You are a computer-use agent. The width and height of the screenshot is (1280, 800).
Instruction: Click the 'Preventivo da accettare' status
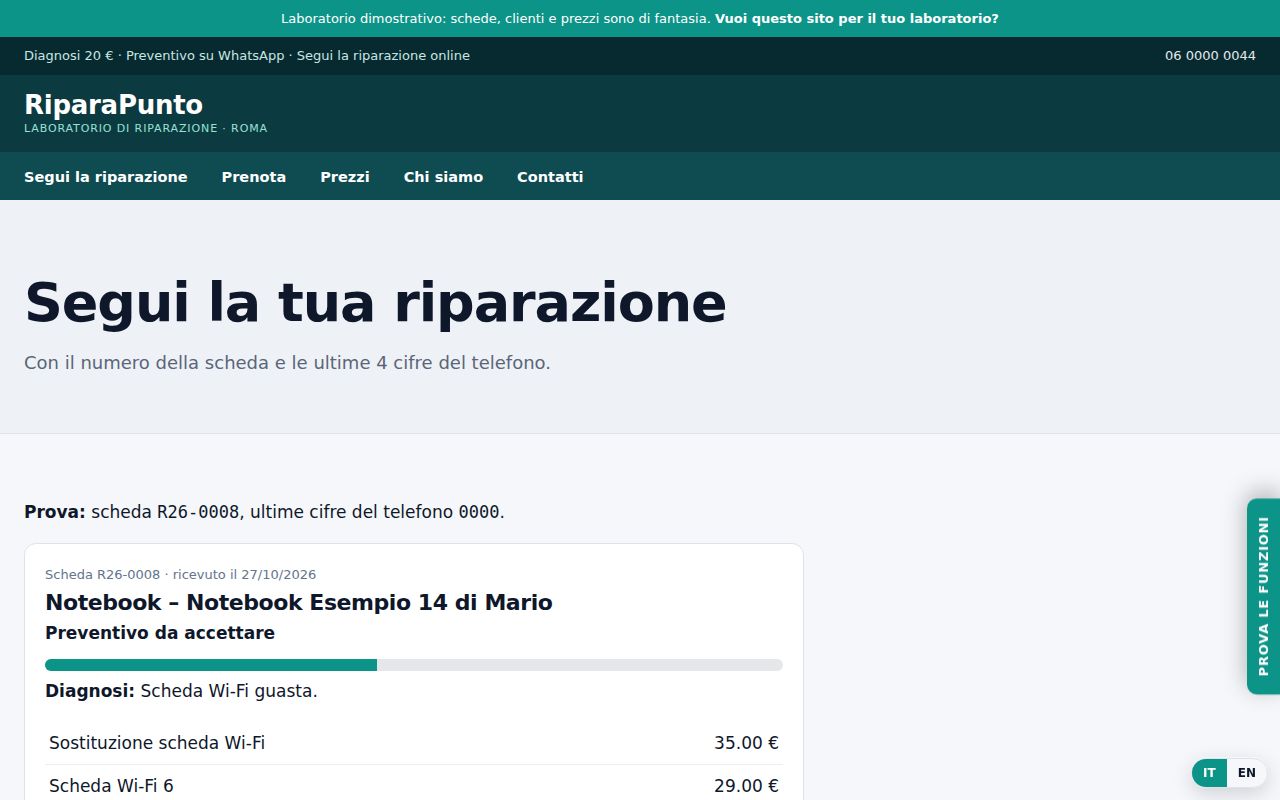(160, 633)
